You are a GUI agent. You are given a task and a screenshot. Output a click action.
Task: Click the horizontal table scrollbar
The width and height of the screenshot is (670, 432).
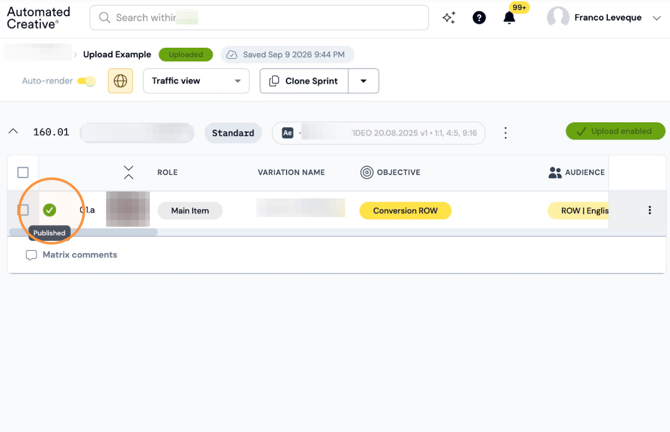click(x=83, y=232)
